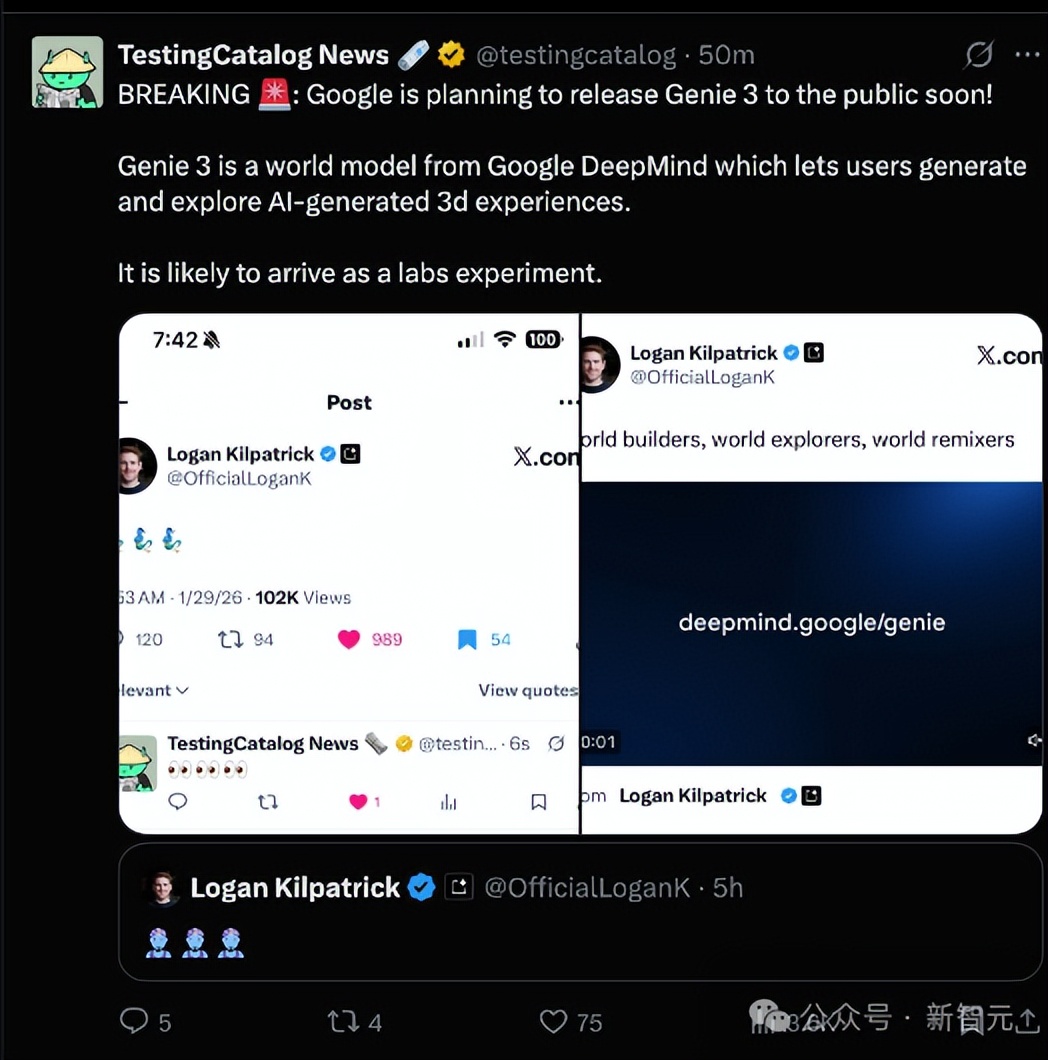Click the Grok icon on the main post
The image size is (1048, 1060).
click(978, 55)
